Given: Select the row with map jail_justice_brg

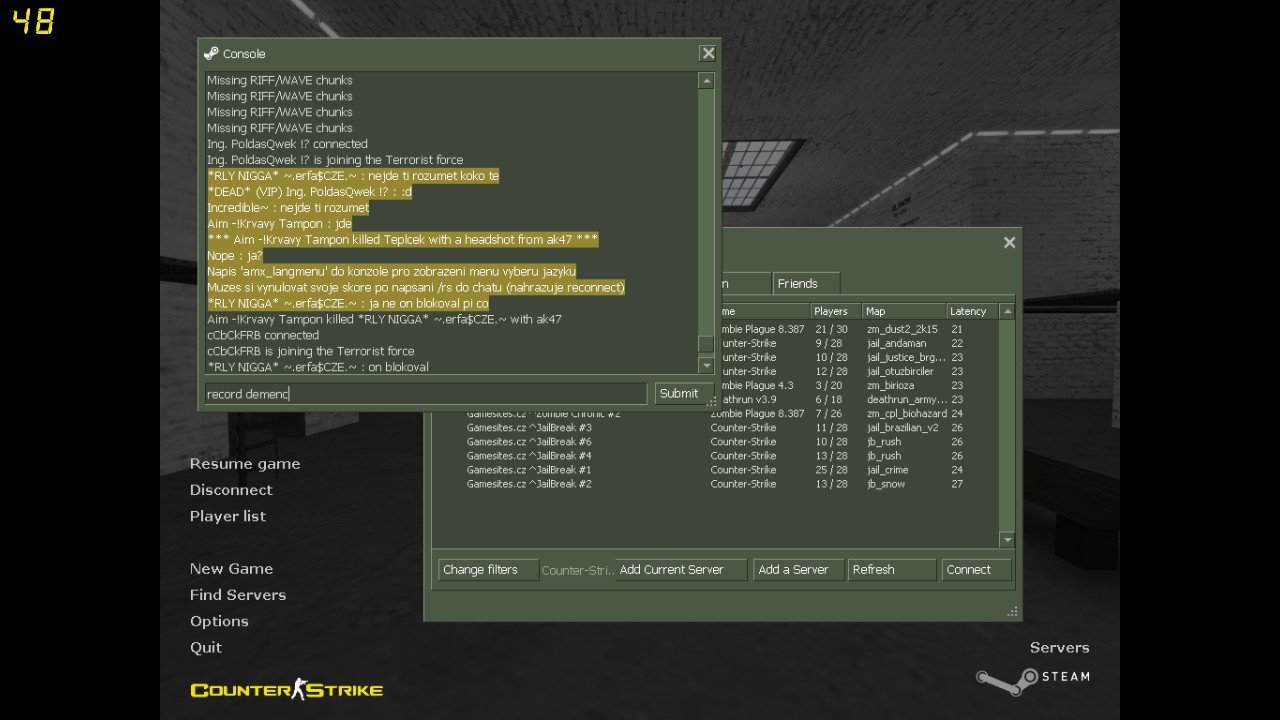Looking at the screenshot, I should [858, 357].
